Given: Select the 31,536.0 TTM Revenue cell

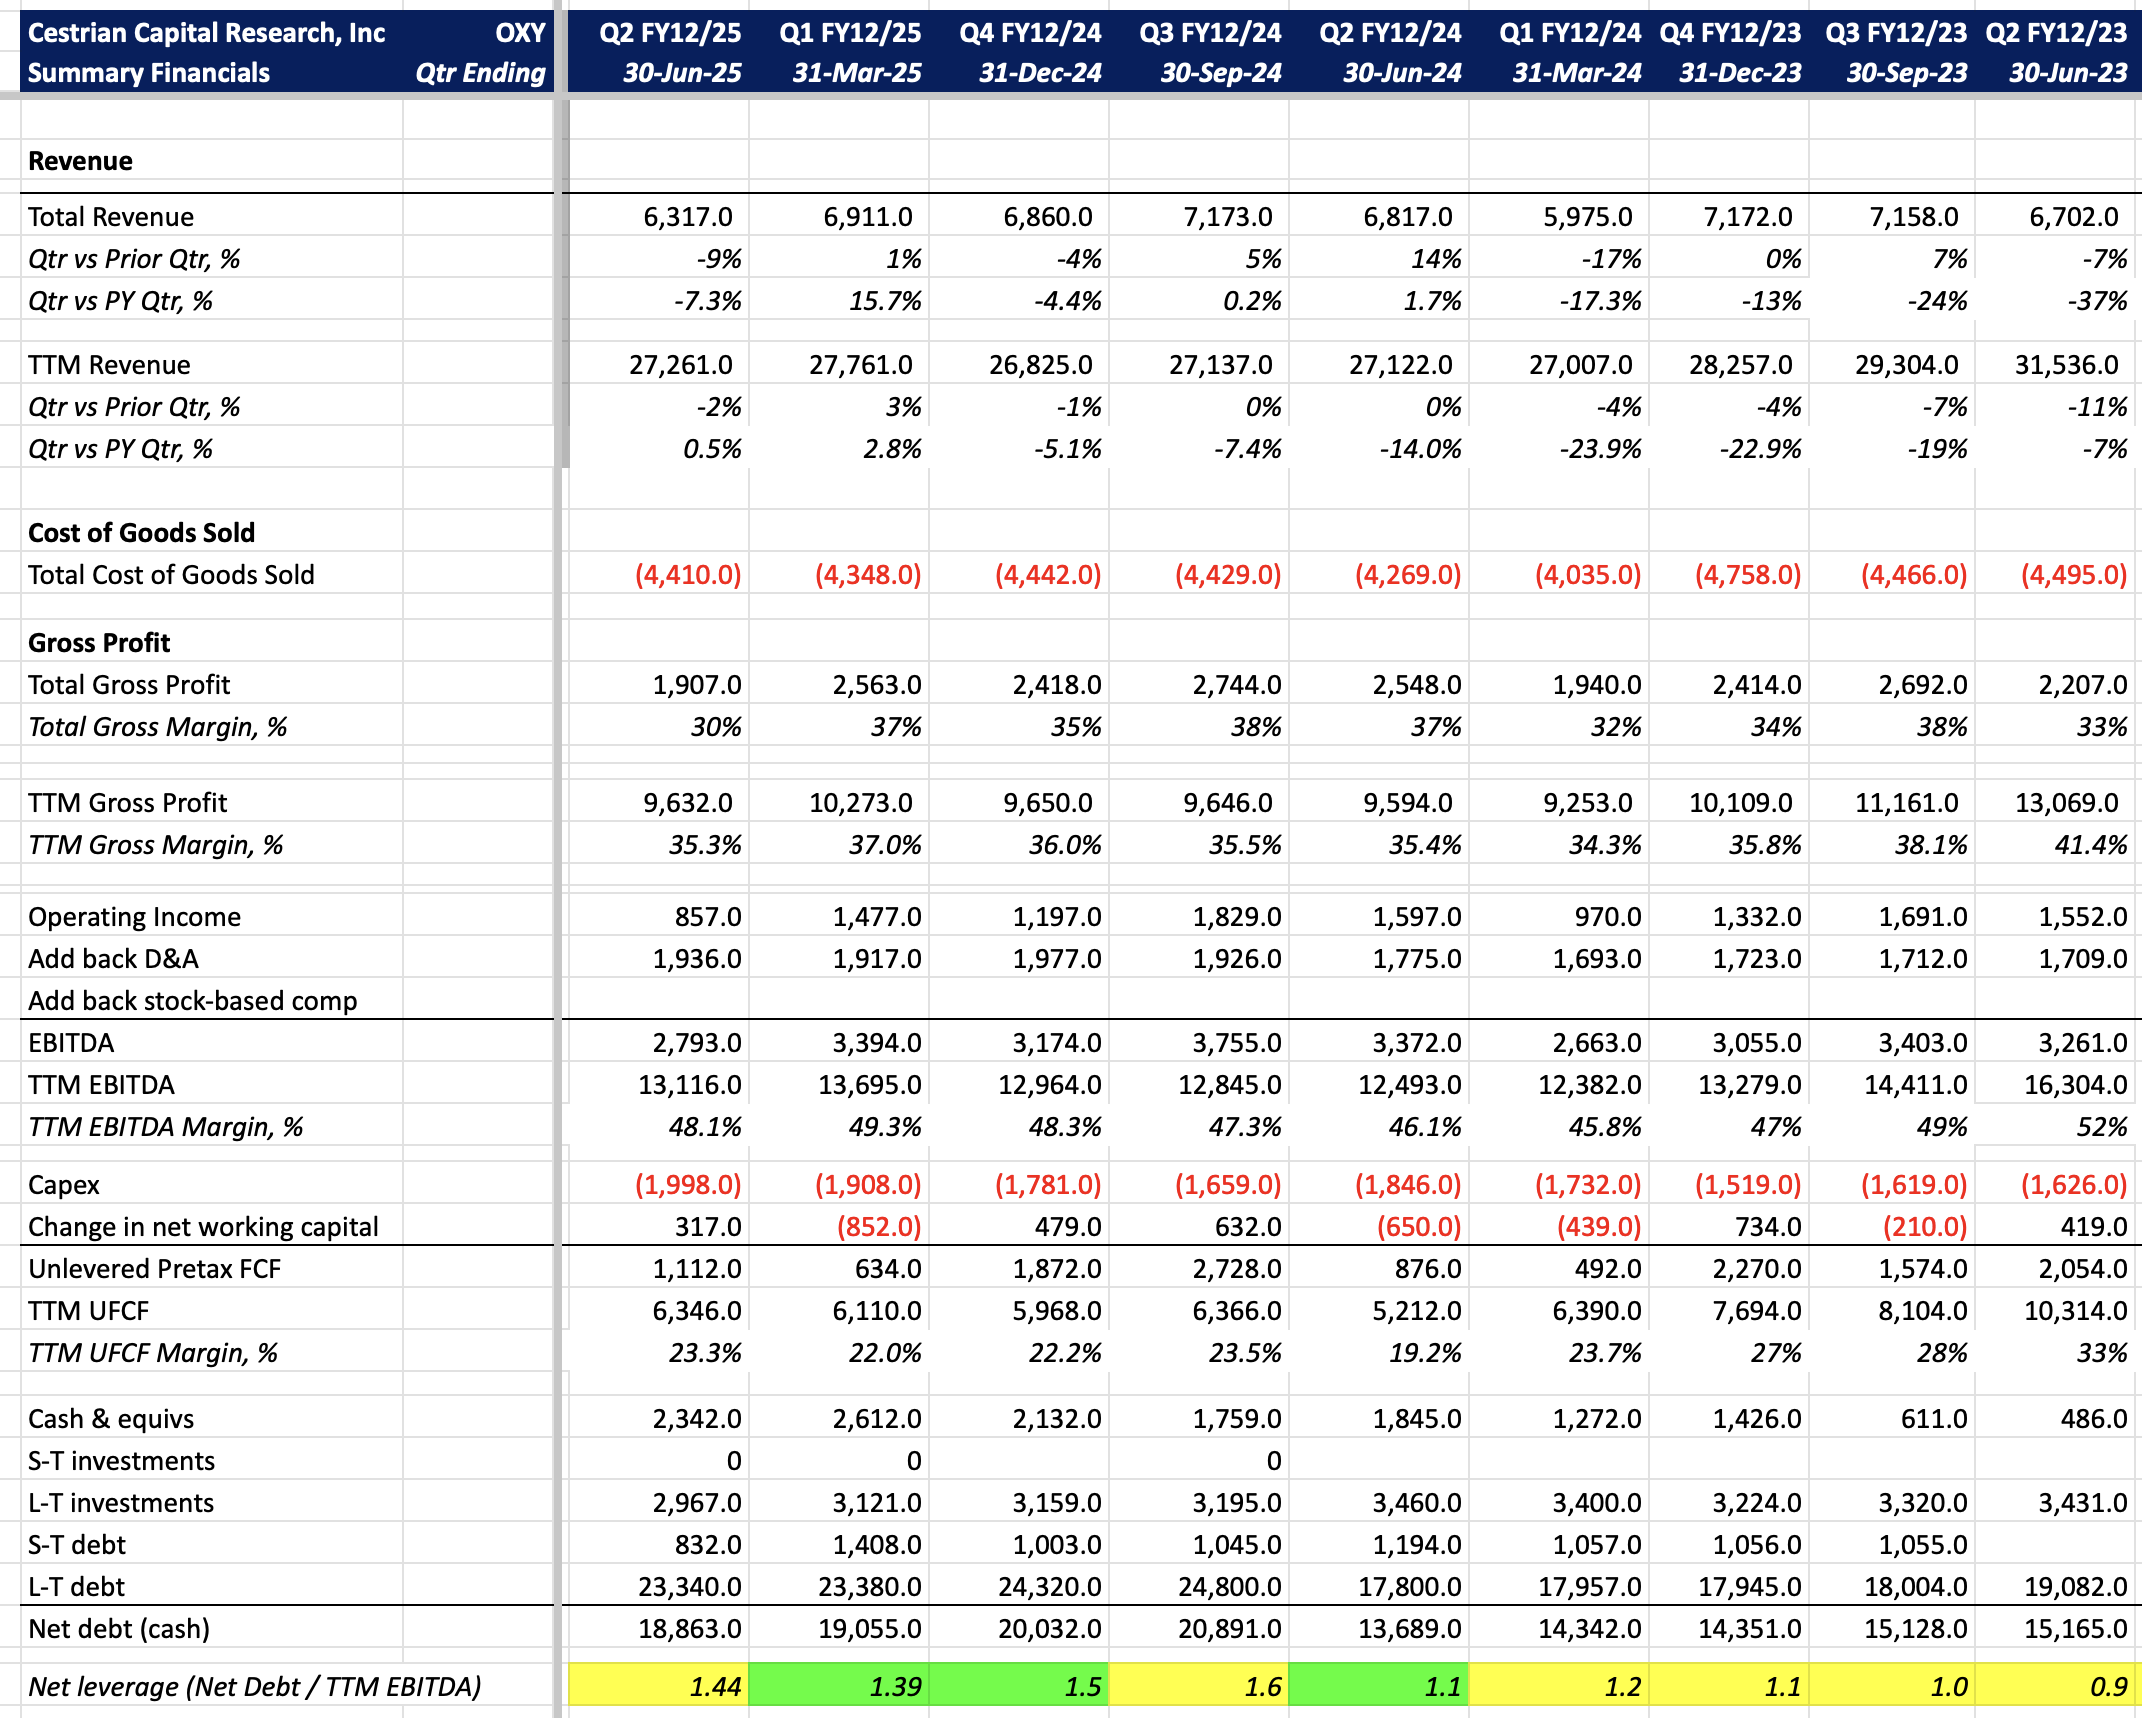Looking at the screenshot, I should pos(2065,365).
